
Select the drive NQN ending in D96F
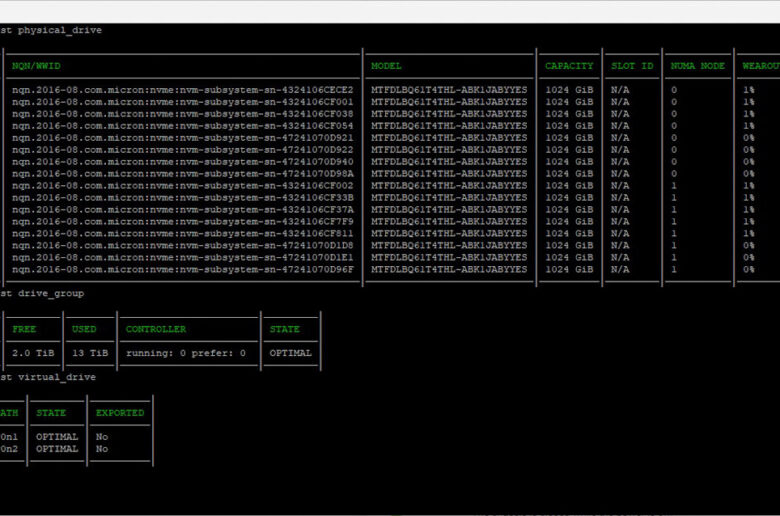[x=182, y=270]
